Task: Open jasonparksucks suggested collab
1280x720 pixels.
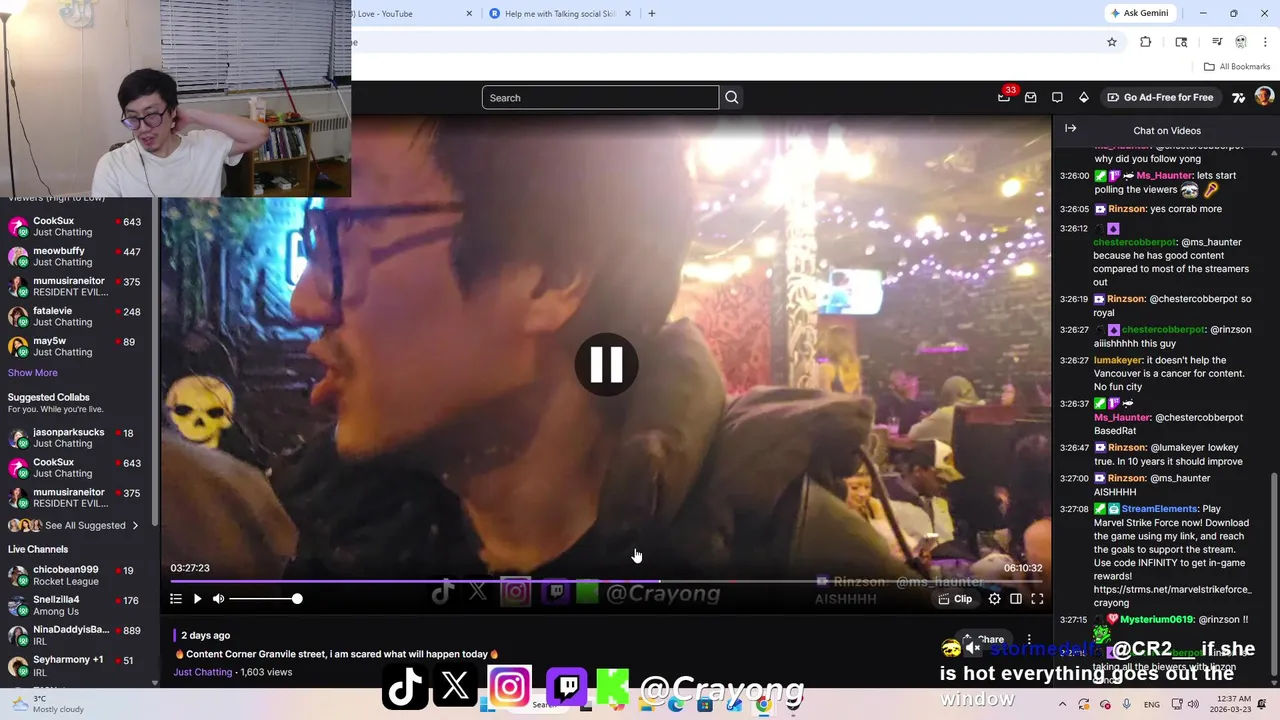Action: click(75, 437)
